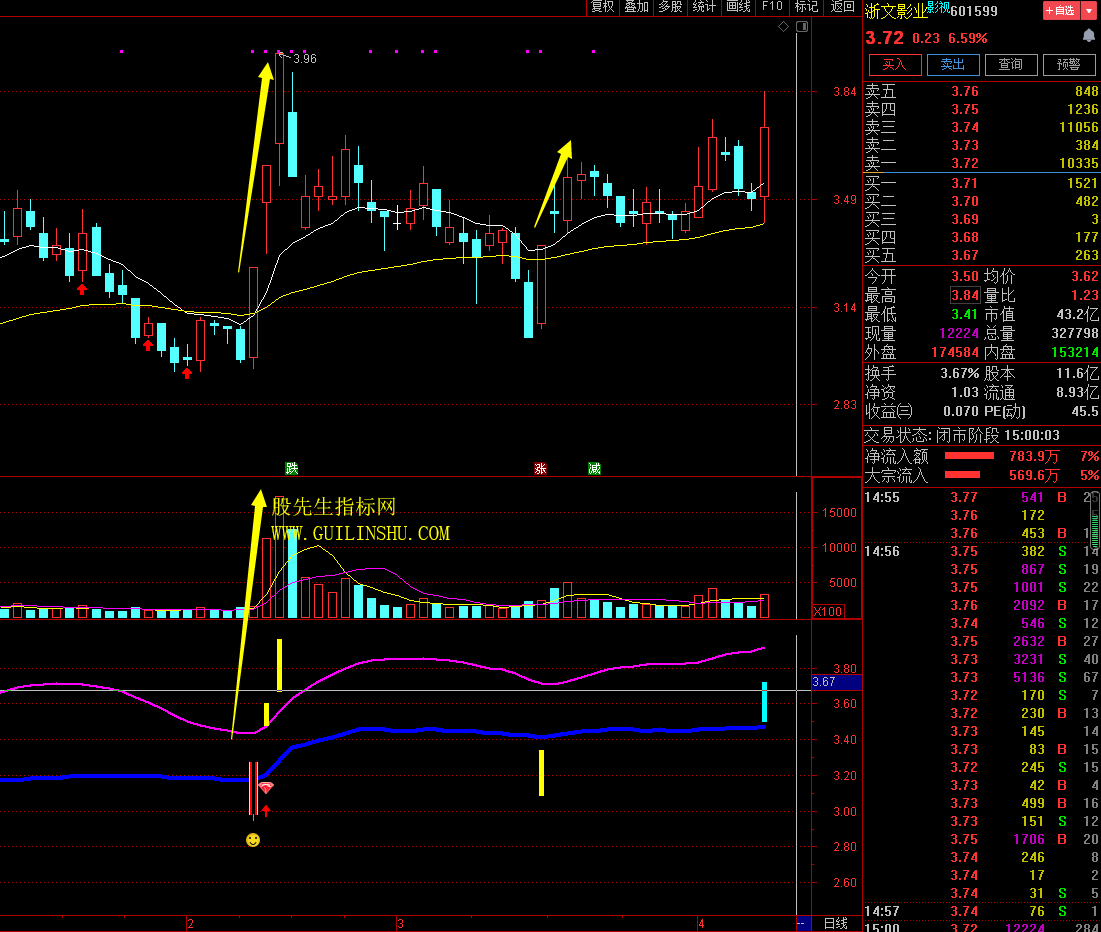Click the 净流入额 red bar
The height and width of the screenshot is (932, 1101).
coord(969,457)
